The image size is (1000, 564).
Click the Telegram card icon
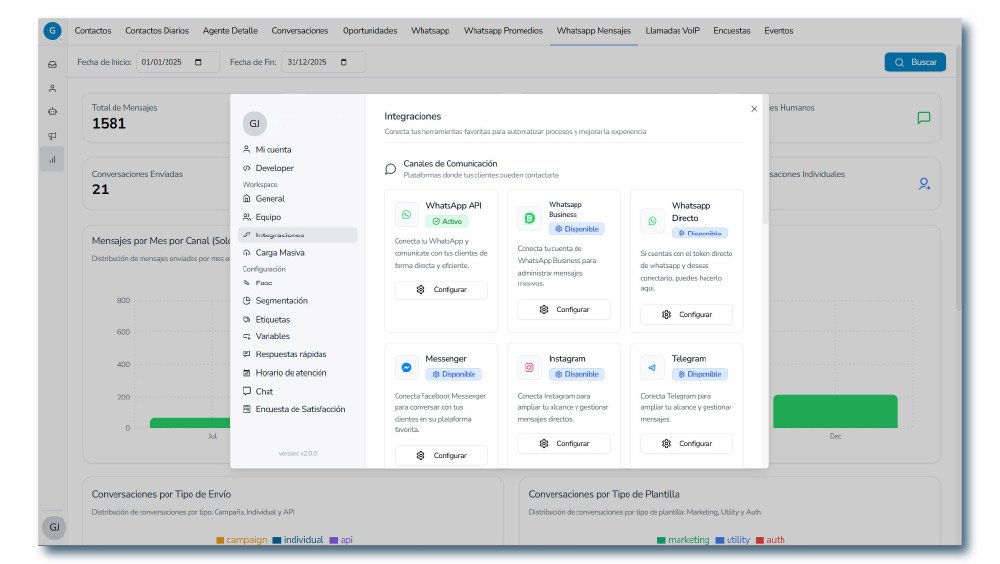pos(652,367)
